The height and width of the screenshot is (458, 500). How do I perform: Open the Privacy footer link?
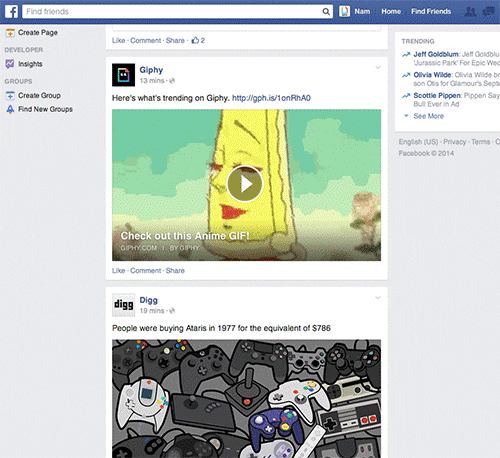coord(455,142)
